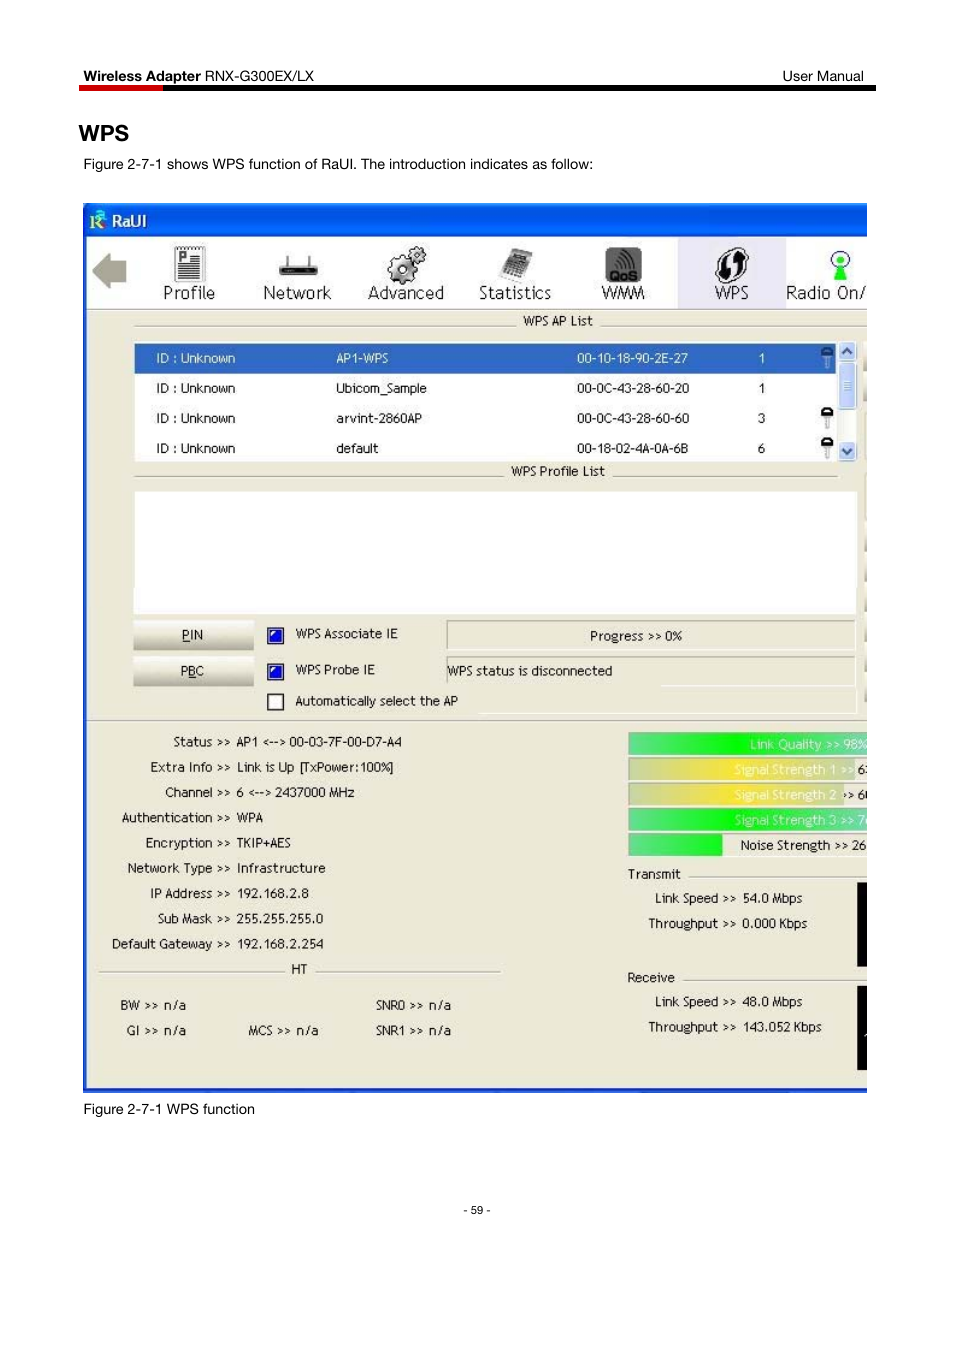Click the WPS AP list scrollbar thumb

[847, 385]
